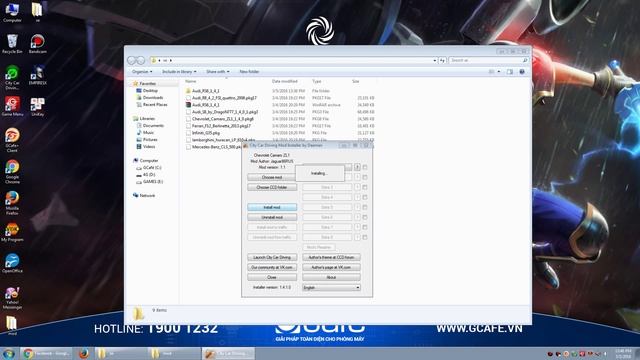This screenshot has width=640, height=360.
Task: Go back in the Explorer window
Action: pyautogui.click(x=131, y=60)
